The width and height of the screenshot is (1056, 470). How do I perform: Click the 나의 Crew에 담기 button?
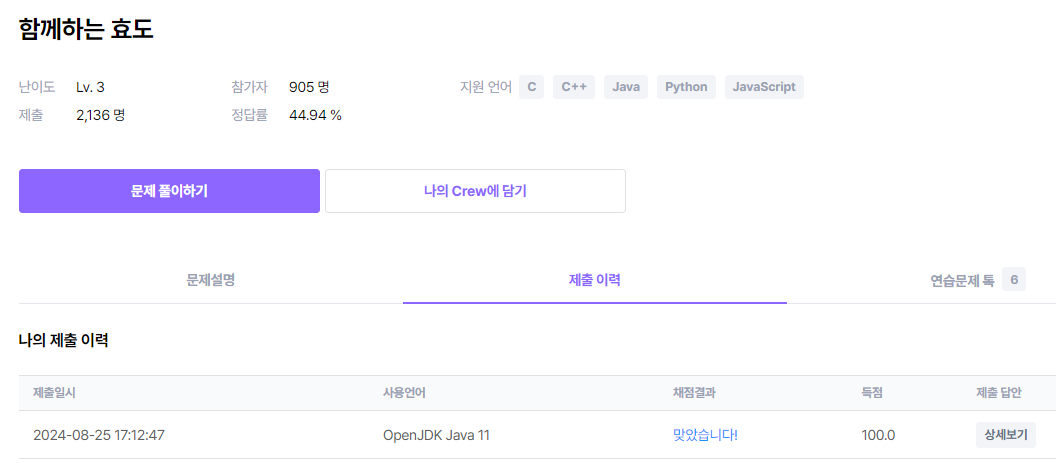pyautogui.click(x=475, y=191)
